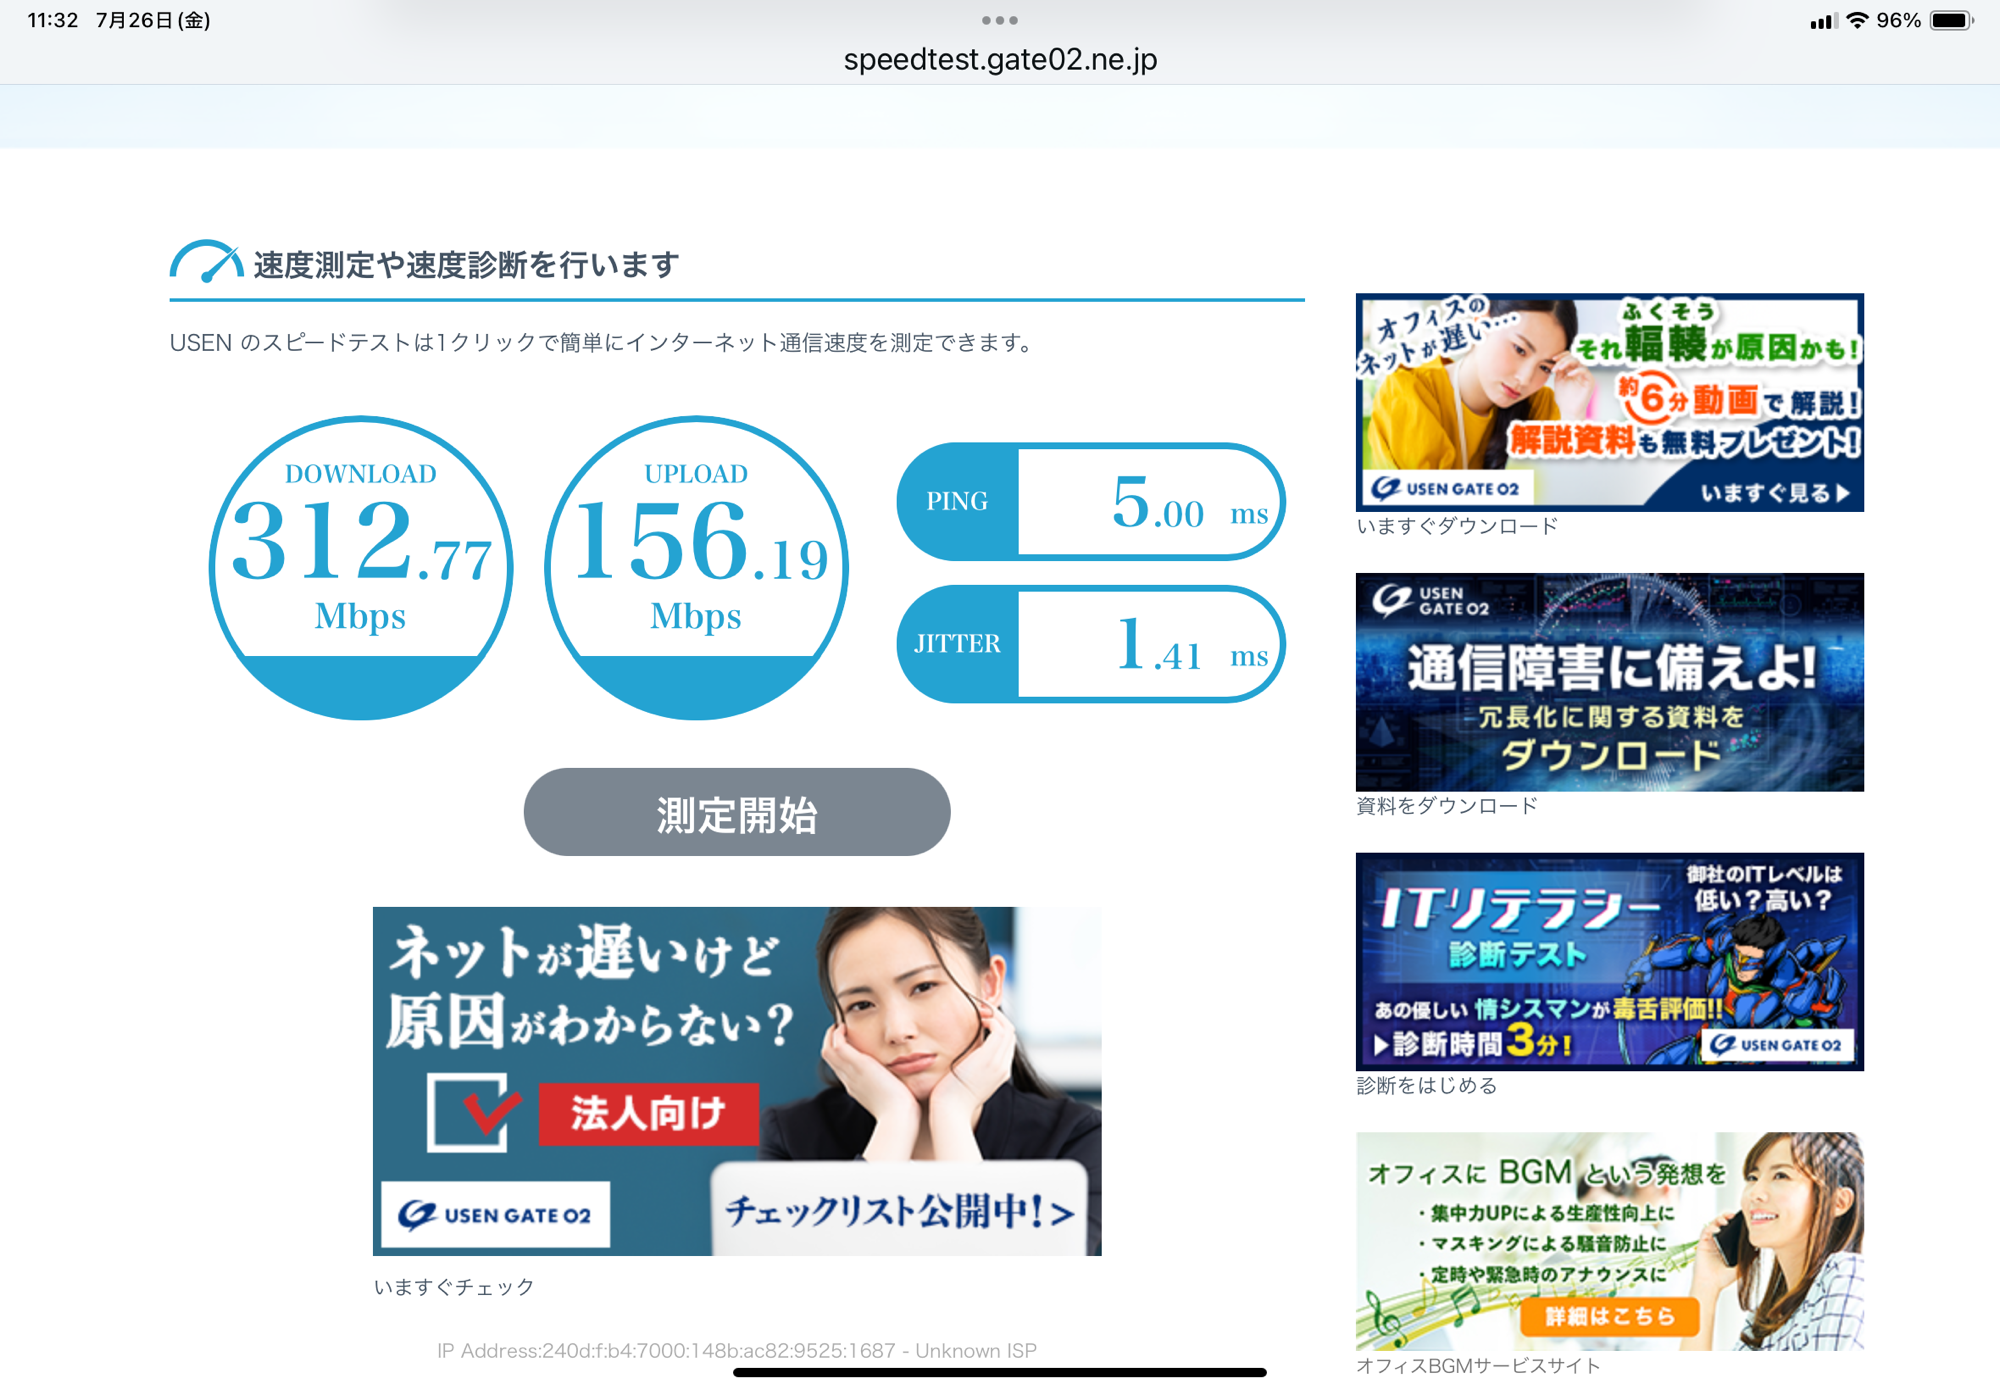Open the オフィスBGMサービスサイト link
Viewport: 2000px width, 1390px height.
click(x=1477, y=1366)
